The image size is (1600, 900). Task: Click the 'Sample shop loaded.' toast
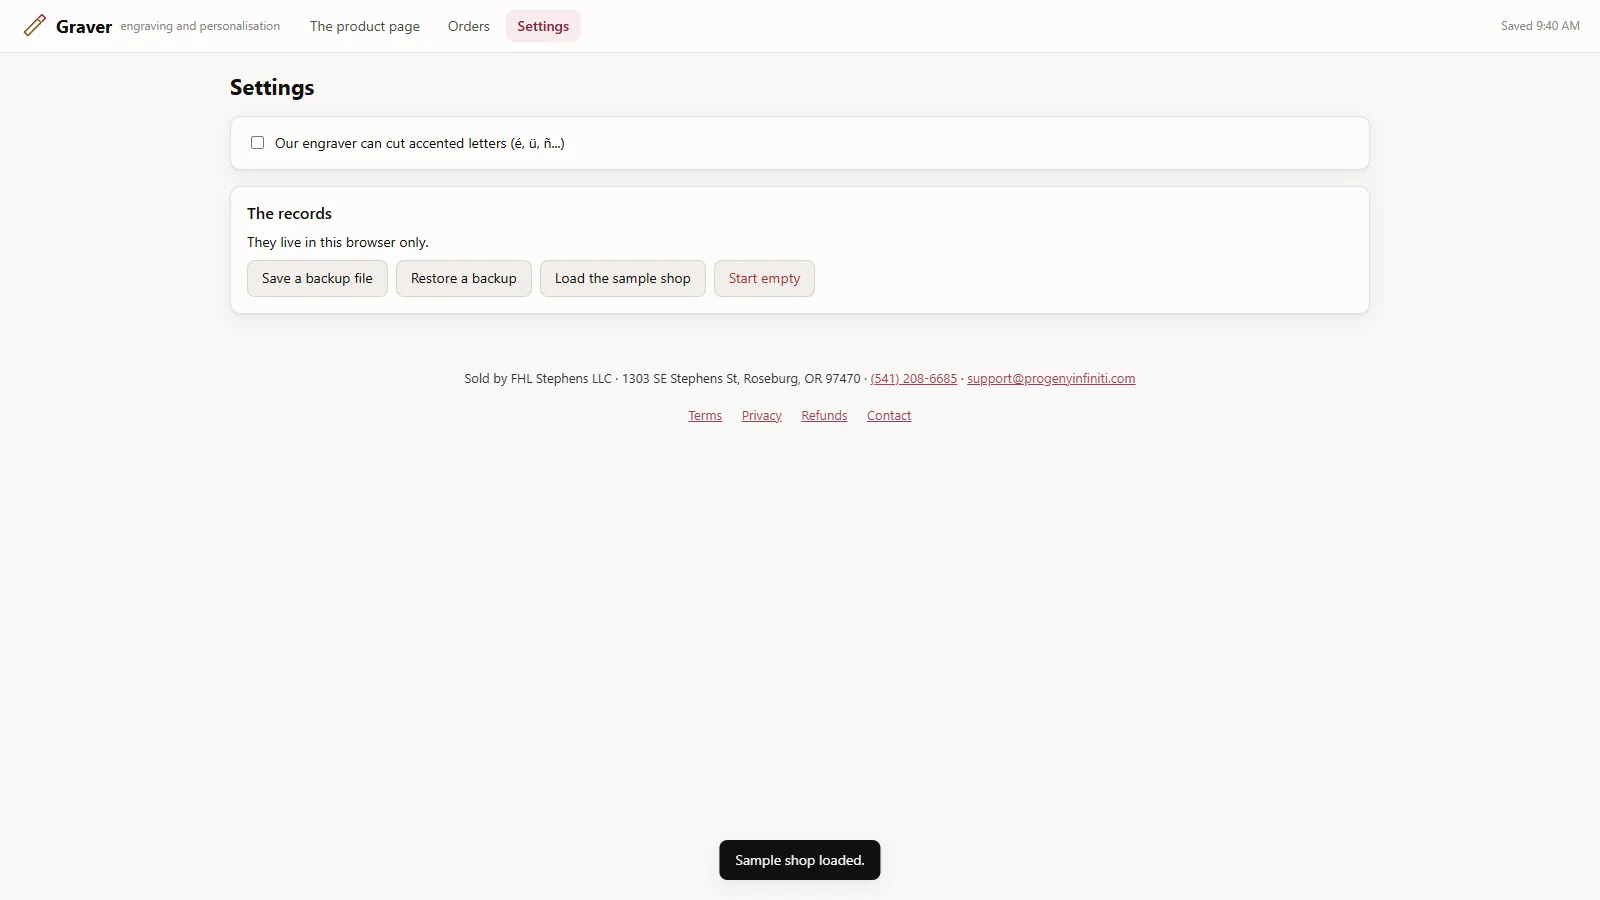coord(800,860)
